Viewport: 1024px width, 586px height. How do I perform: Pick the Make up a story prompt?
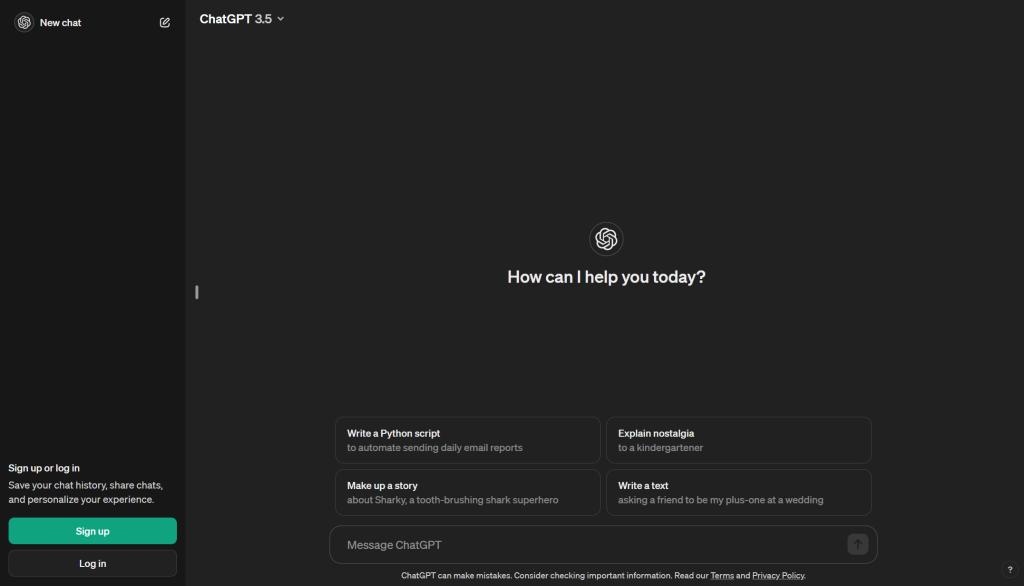pyautogui.click(x=467, y=492)
